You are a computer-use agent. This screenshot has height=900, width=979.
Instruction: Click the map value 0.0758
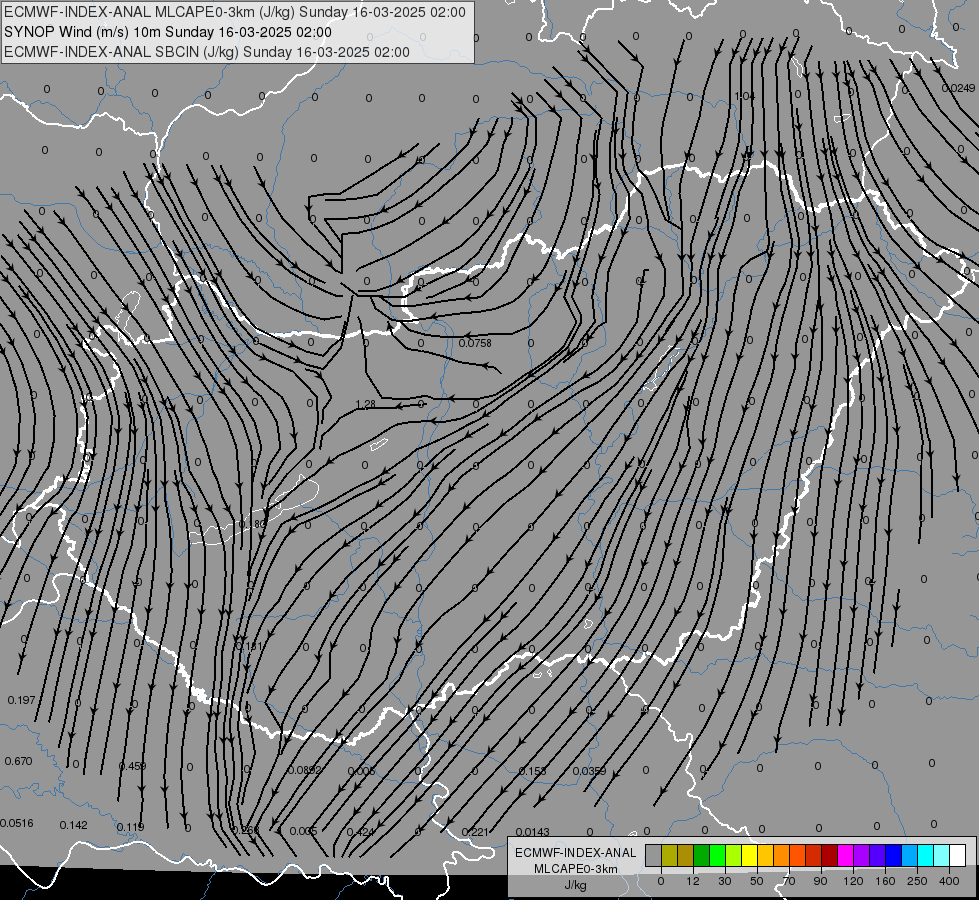pyautogui.click(x=475, y=343)
